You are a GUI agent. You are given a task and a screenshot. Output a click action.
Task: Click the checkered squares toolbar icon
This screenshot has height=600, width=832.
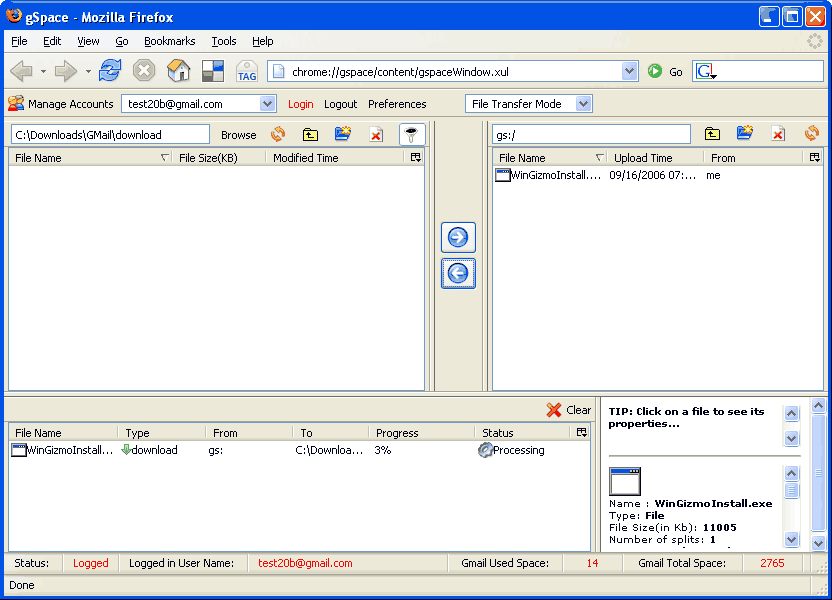(213, 71)
